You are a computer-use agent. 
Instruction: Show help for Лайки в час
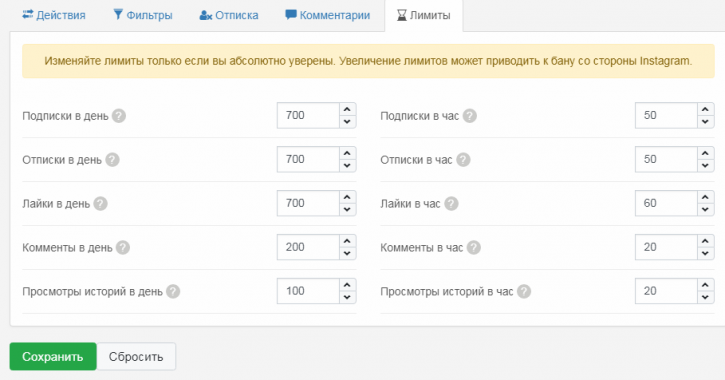[451, 204]
